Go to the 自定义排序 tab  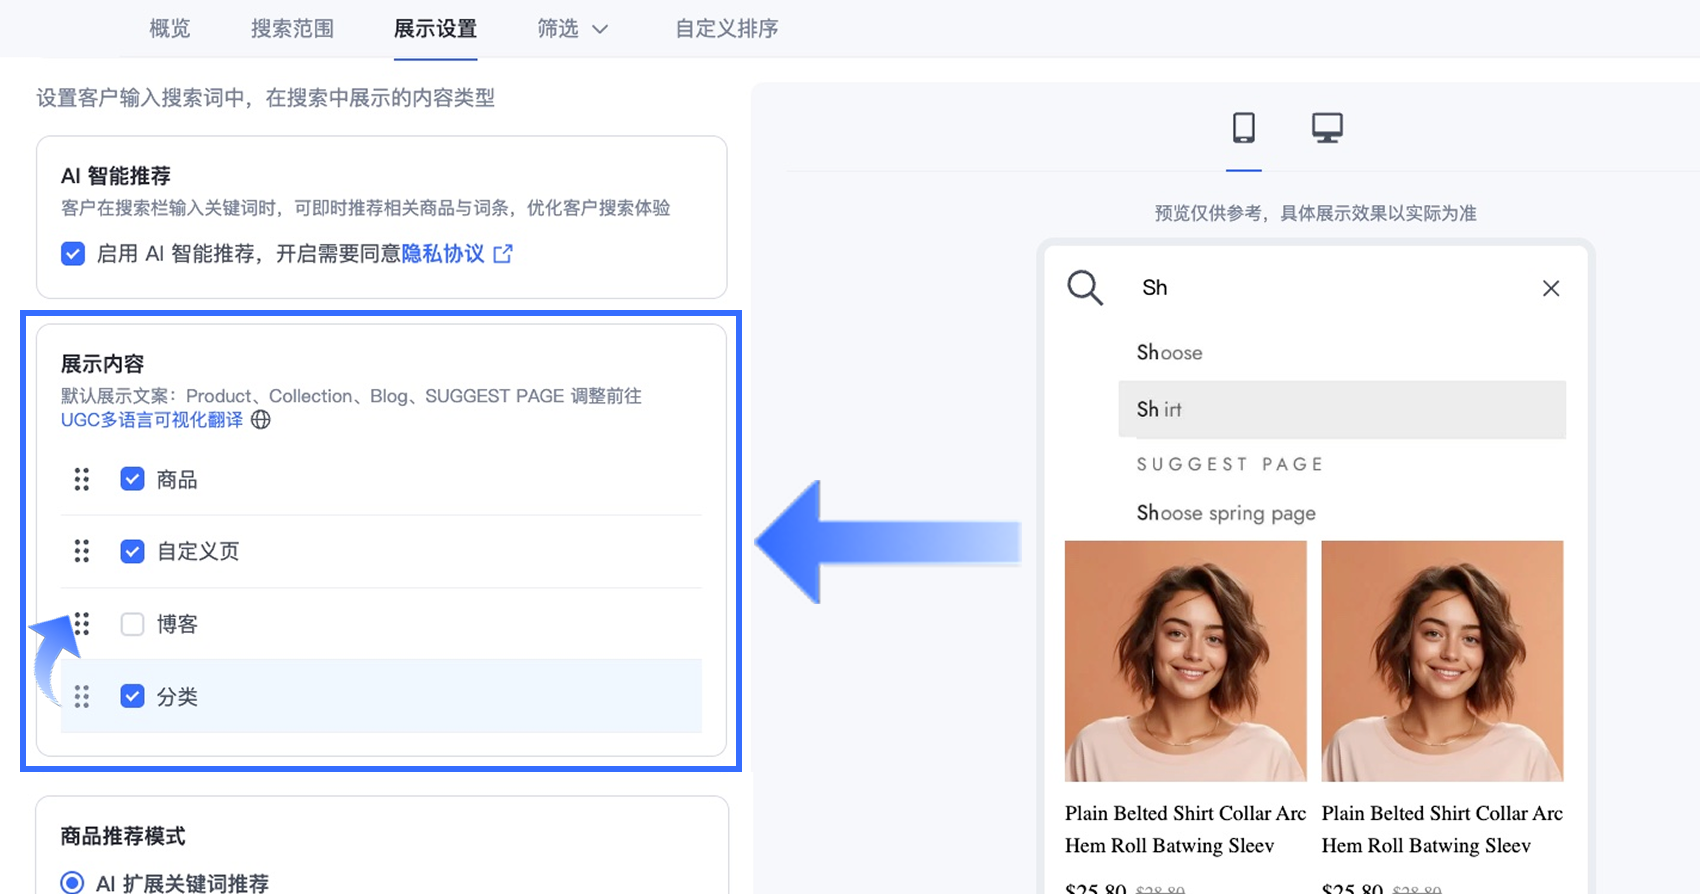[x=727, y=29]
